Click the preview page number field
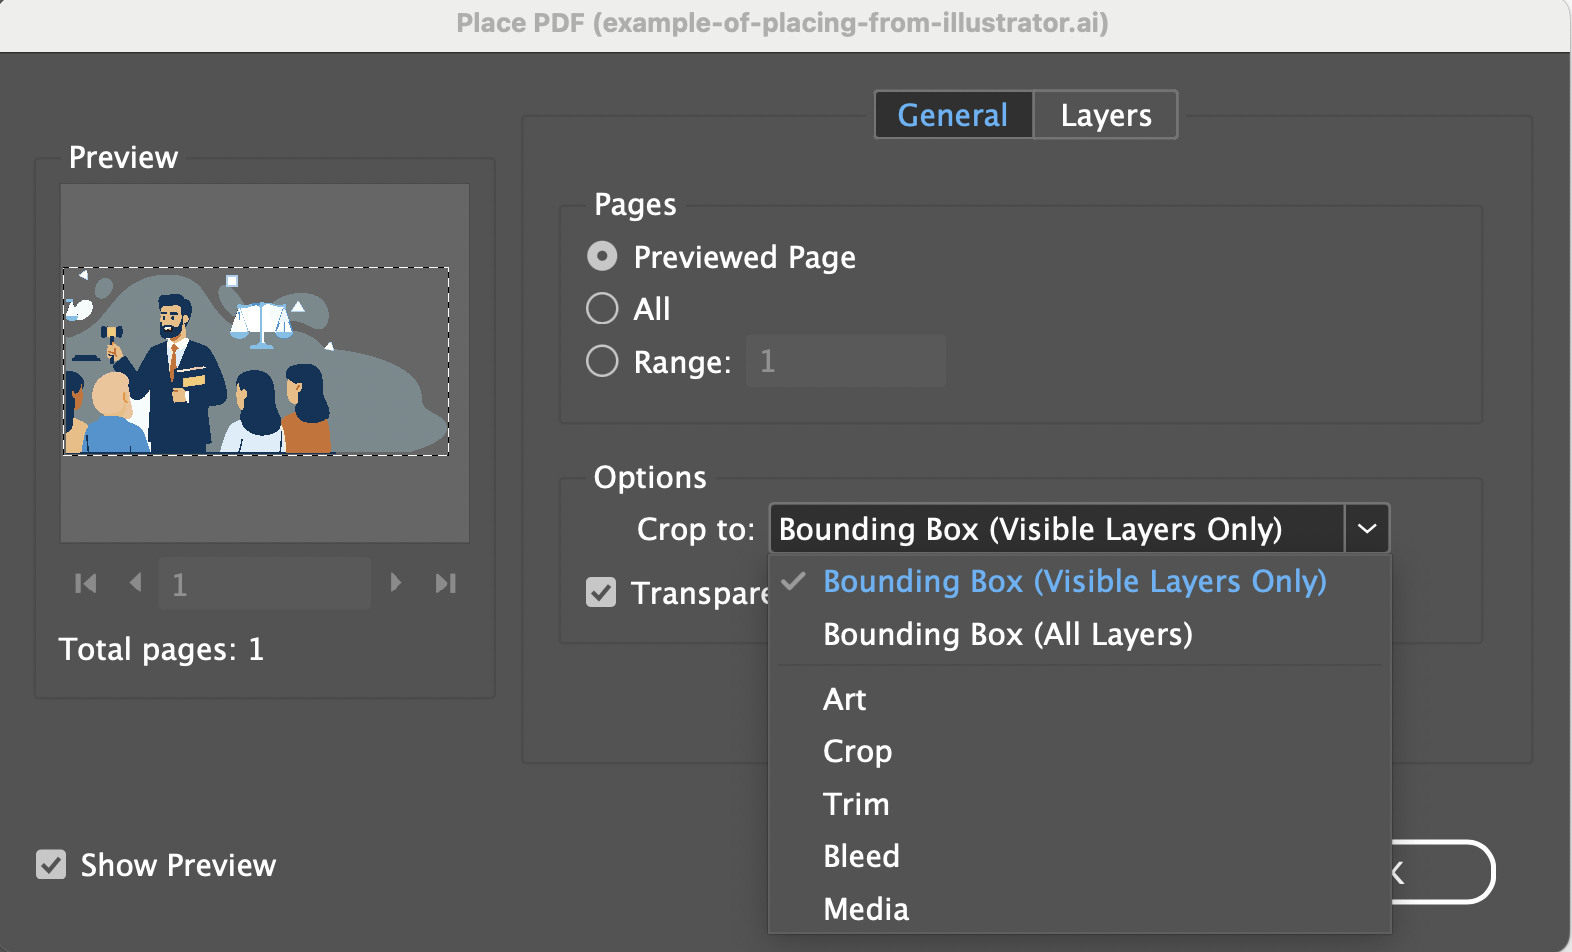Screen dimensions: 1572x952 [x=264, y=583]
